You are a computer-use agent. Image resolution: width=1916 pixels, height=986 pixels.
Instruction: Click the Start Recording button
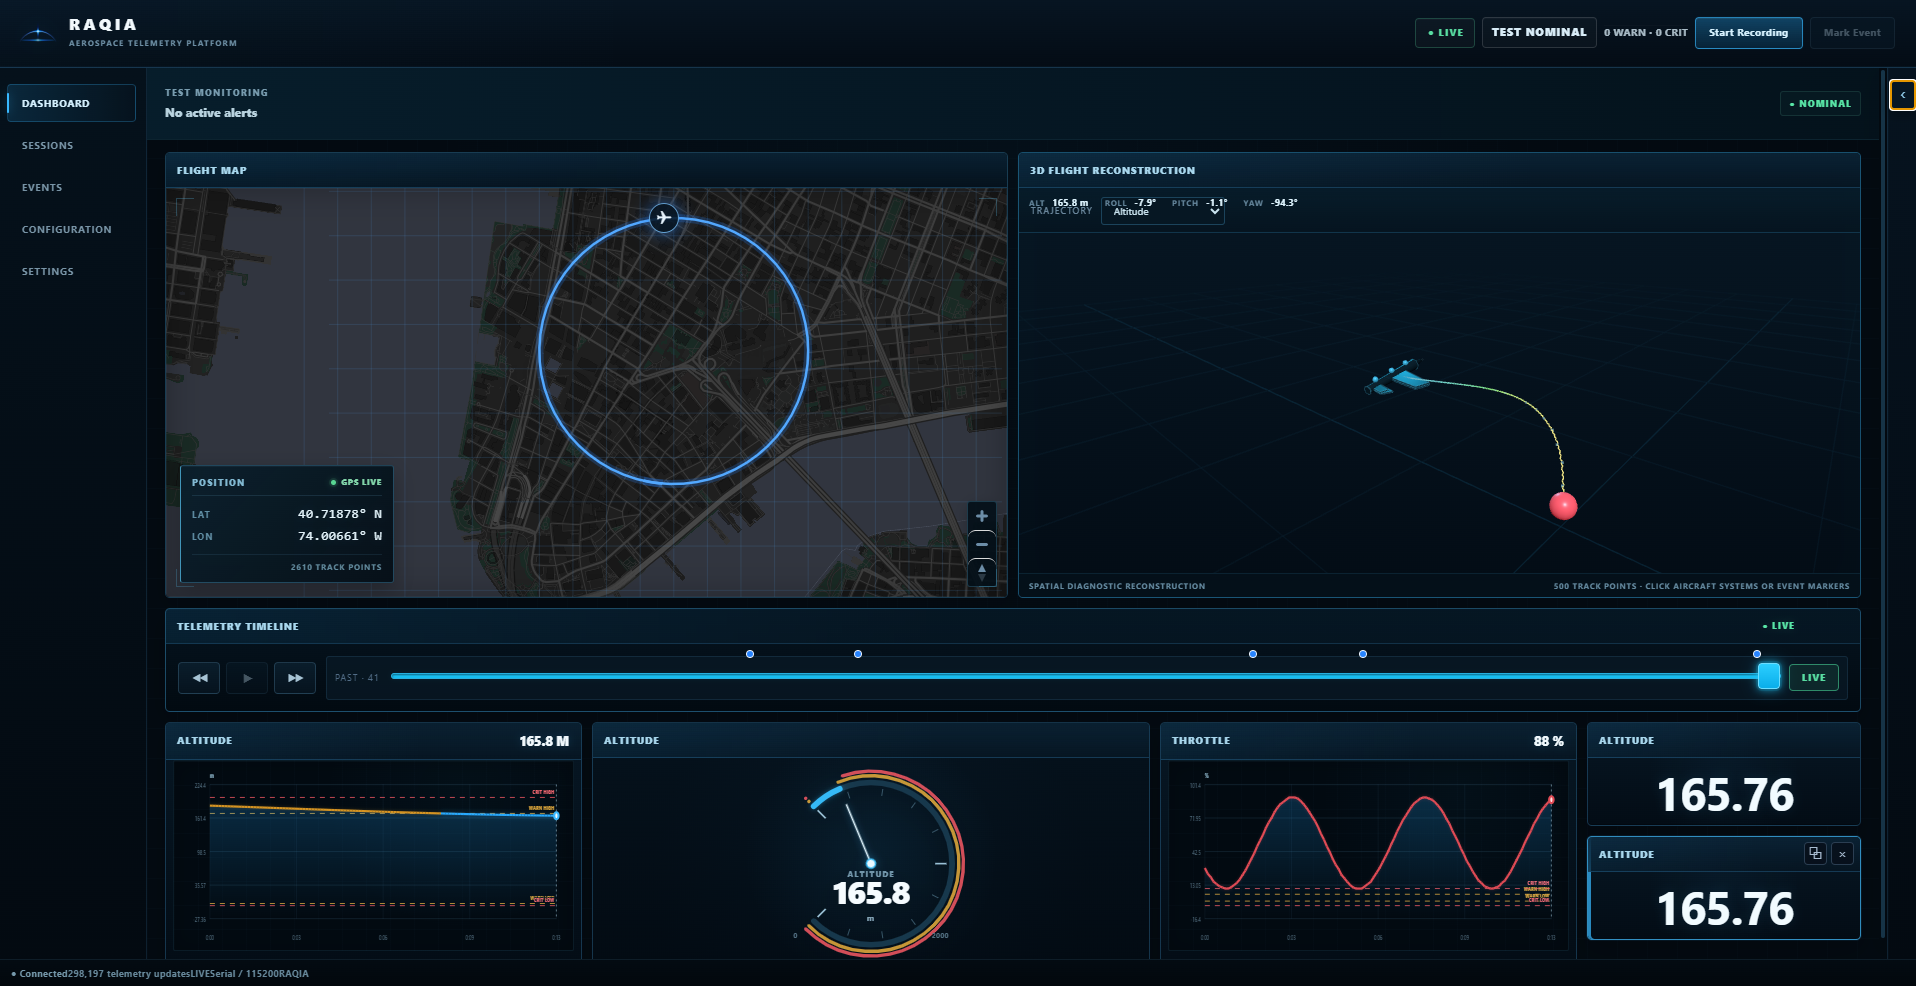[1748, 33]
